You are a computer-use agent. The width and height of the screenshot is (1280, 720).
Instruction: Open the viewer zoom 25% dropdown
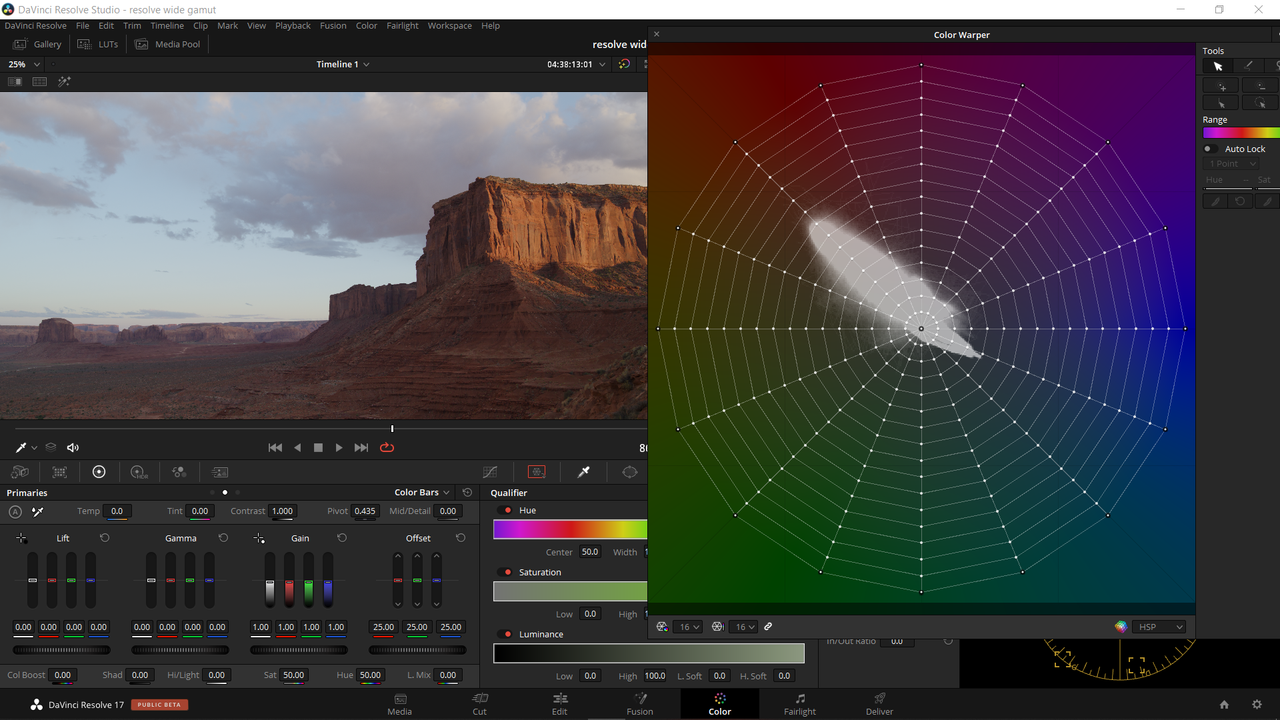click(24, 64)
